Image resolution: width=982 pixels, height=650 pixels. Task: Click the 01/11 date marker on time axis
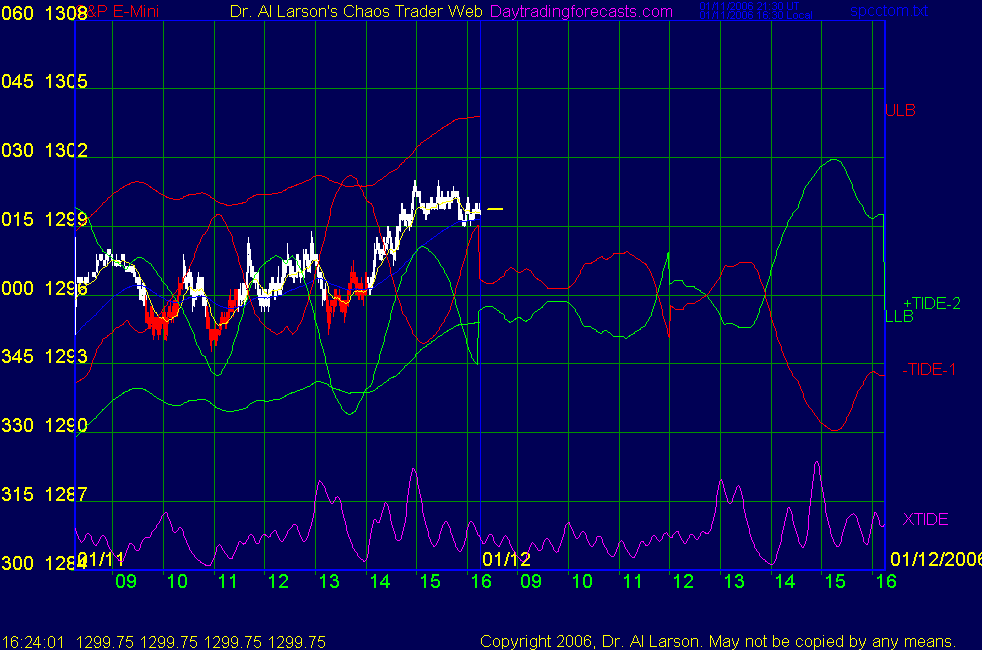tap(101, 558)
